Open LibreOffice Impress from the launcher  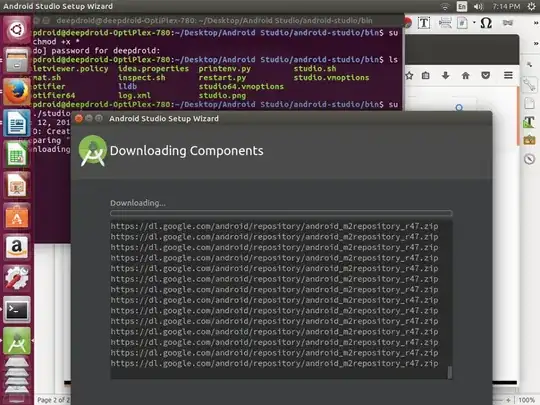[x=17, y=185]
